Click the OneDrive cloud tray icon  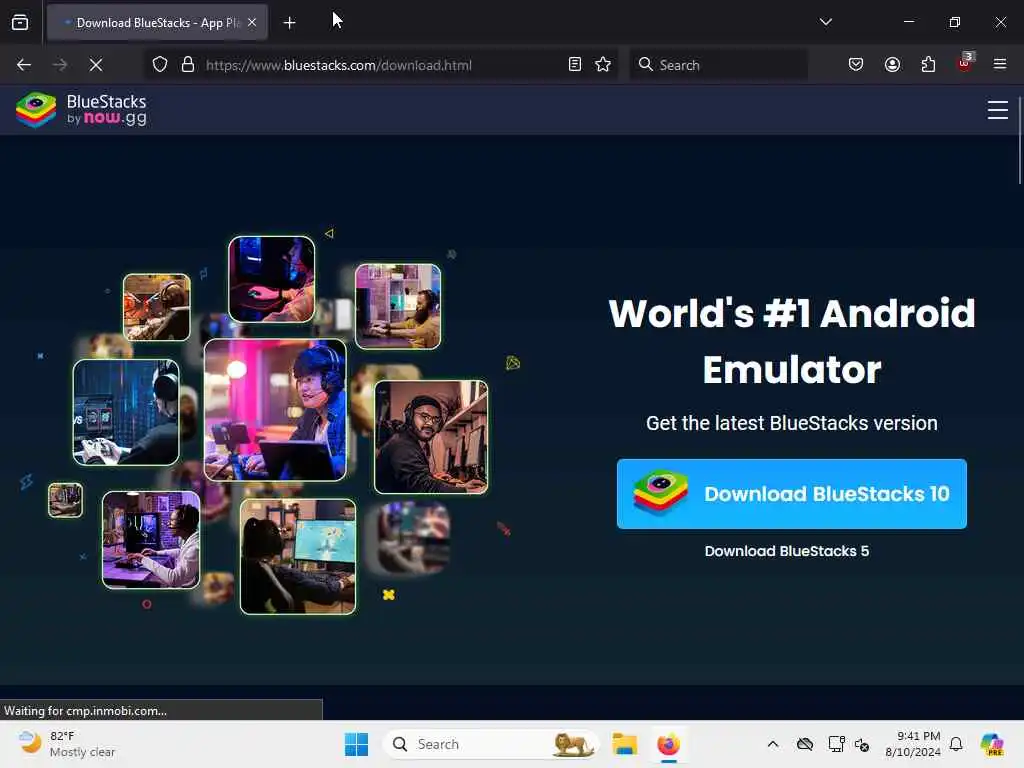coord(805,744)
